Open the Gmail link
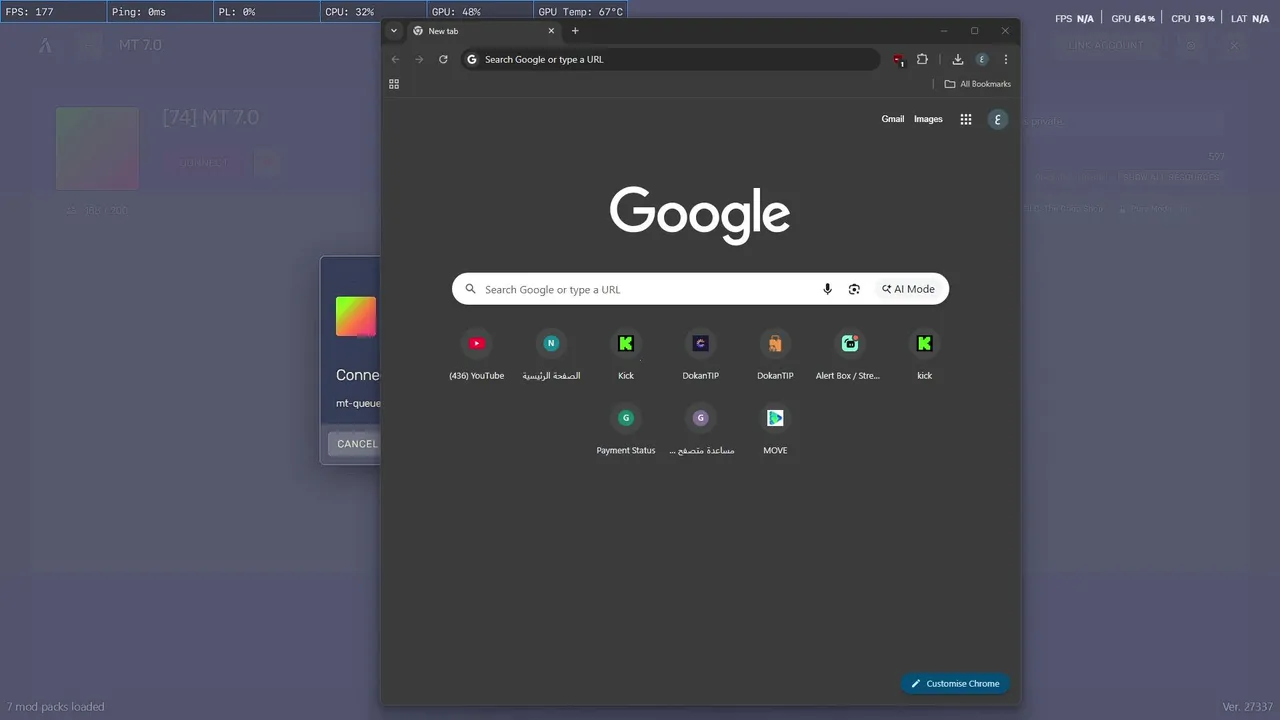 [x=892, y=119]
